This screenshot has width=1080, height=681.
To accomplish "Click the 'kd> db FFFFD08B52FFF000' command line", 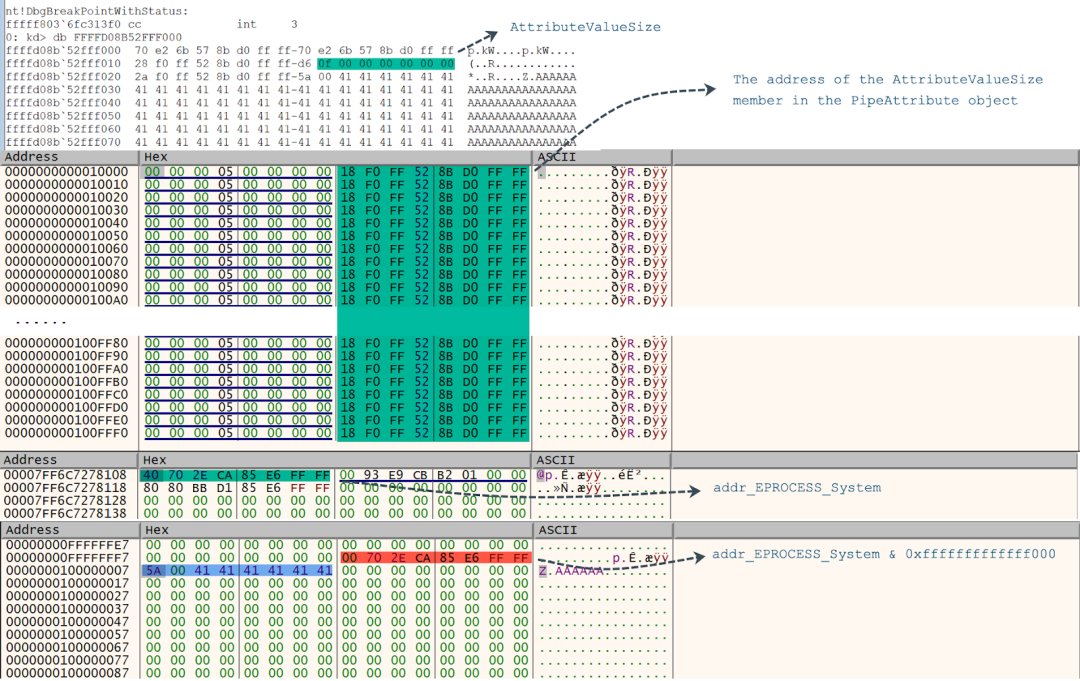I will [90, 37].
